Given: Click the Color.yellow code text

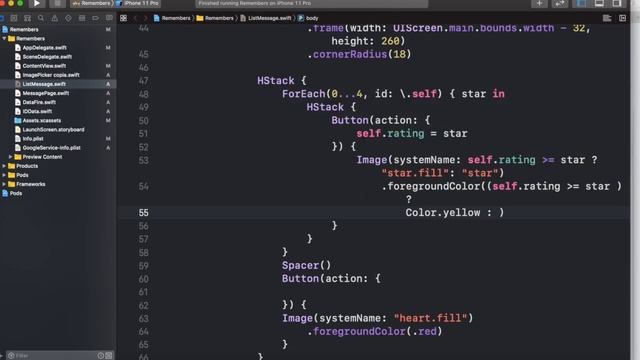Looking at the screenshot, I should [443, 213].
